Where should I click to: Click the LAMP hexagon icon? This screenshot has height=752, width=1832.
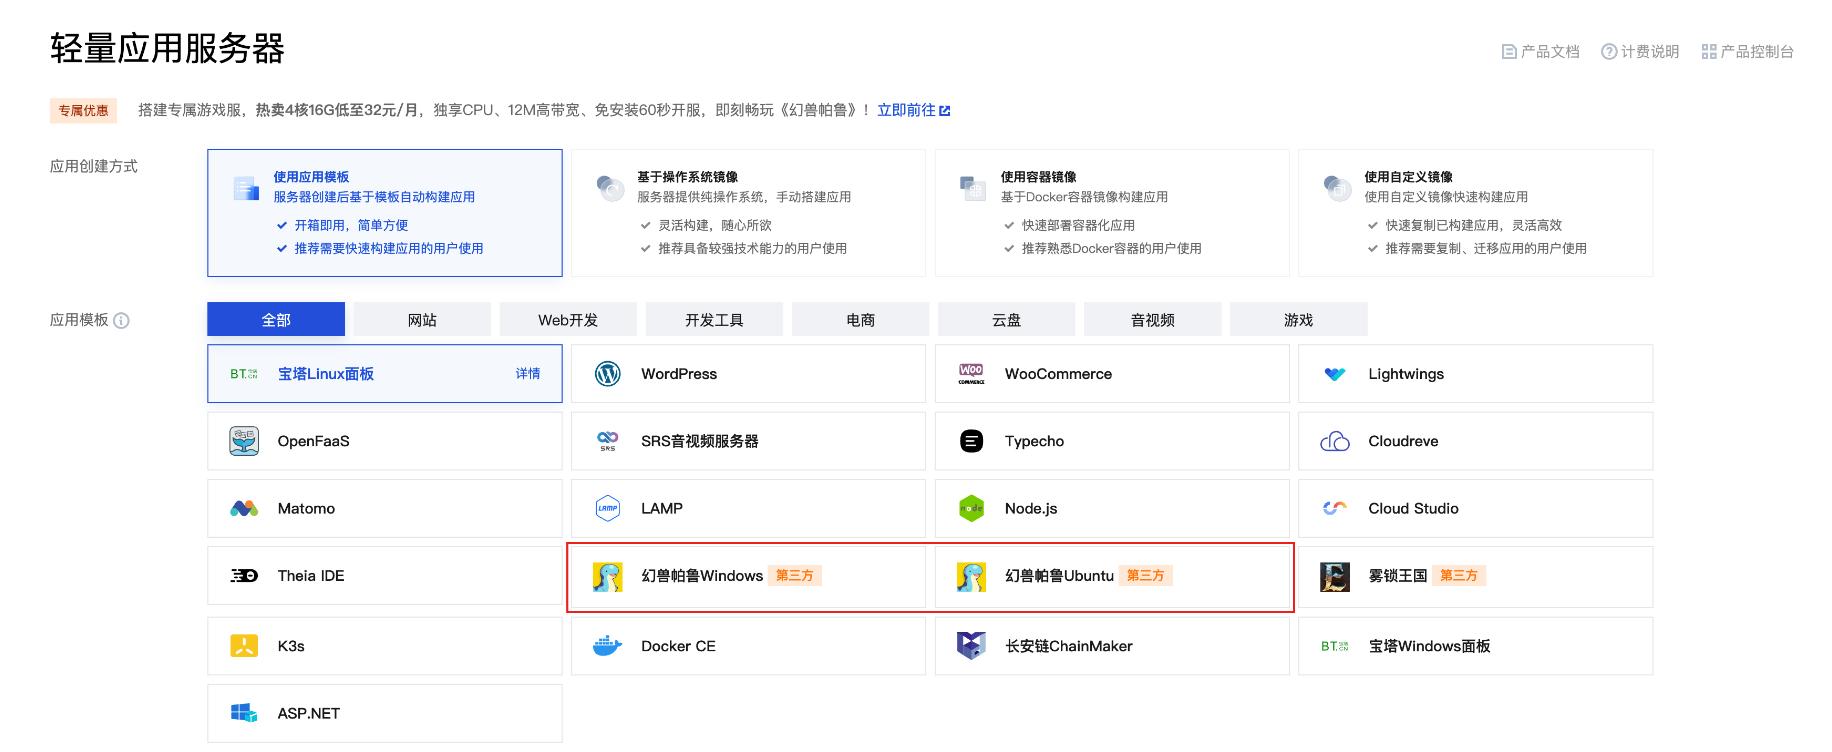coord(608,508)
